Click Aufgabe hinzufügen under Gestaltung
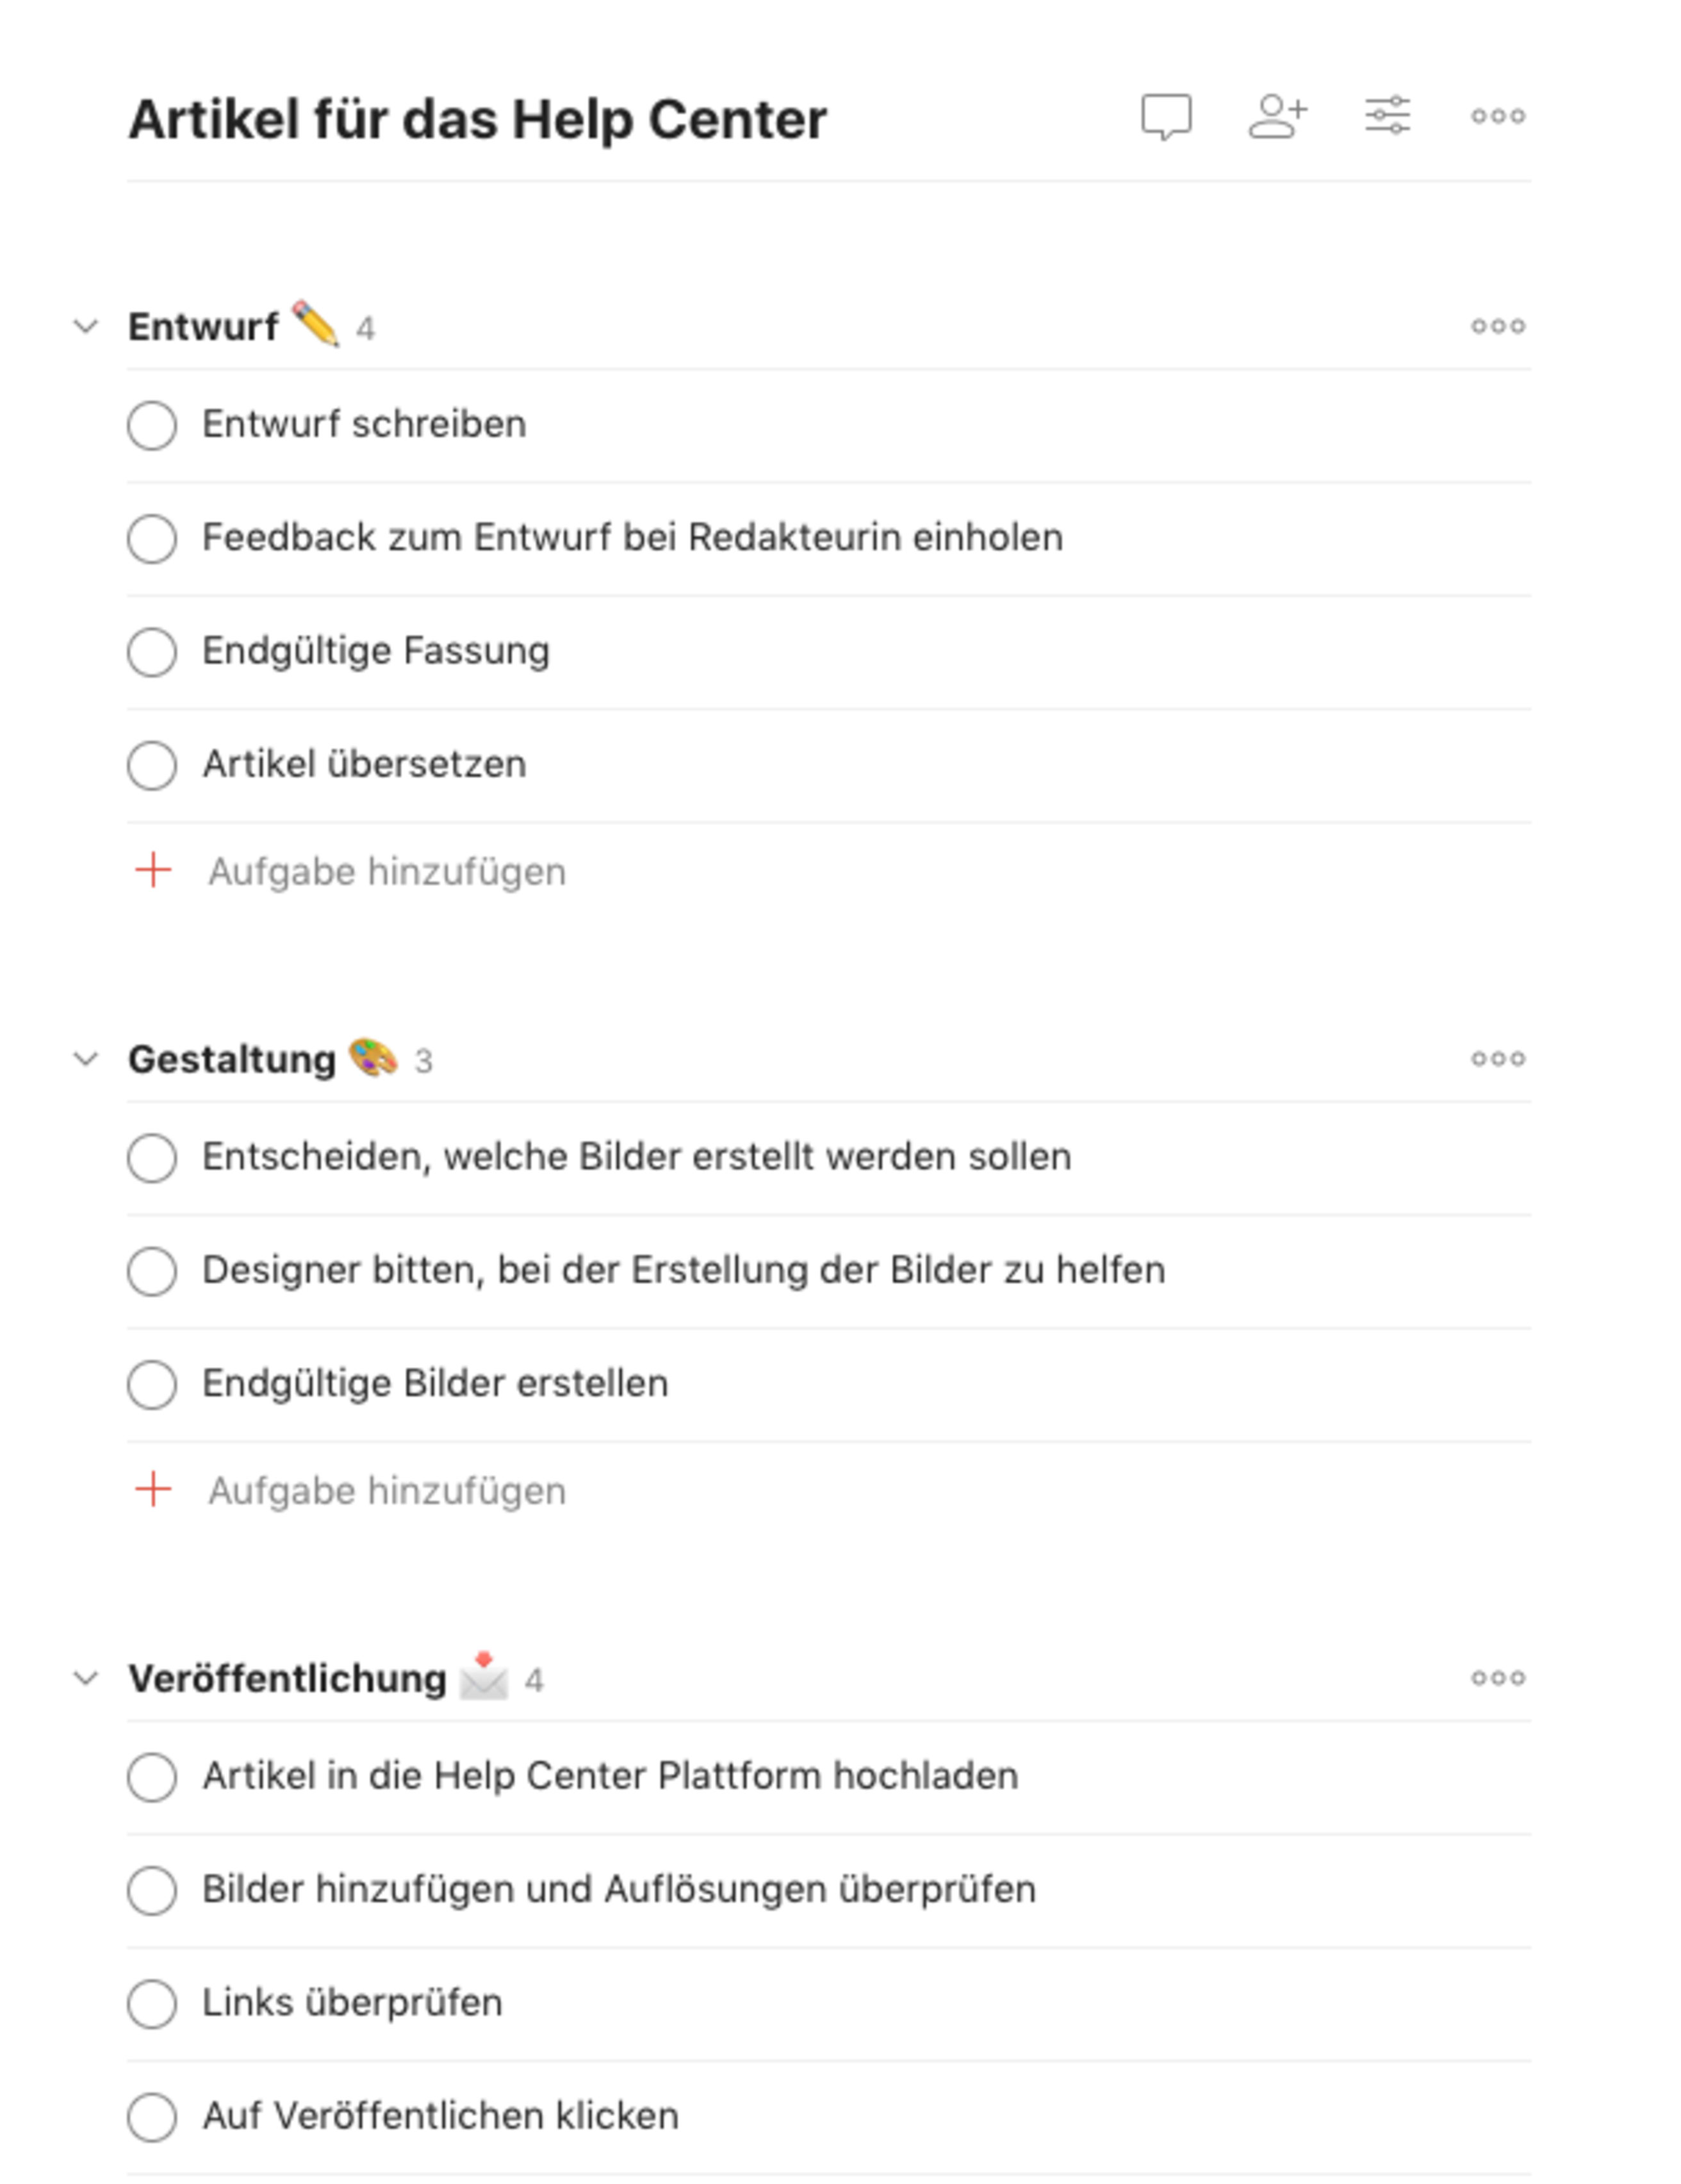1681x2184 pixels. [387, 1491]
